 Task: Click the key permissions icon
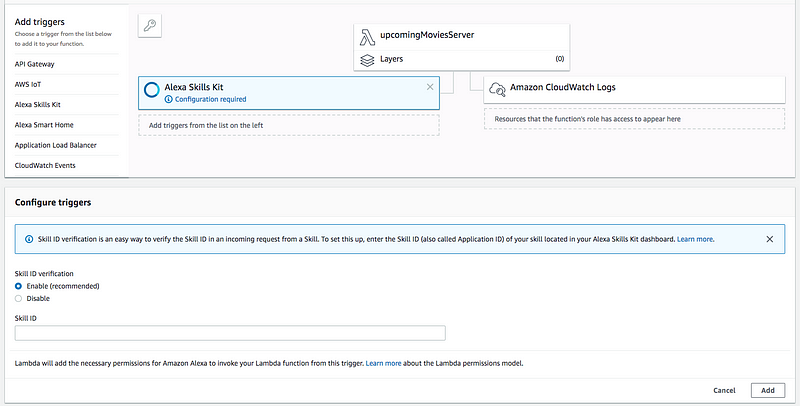click(150, 26)
